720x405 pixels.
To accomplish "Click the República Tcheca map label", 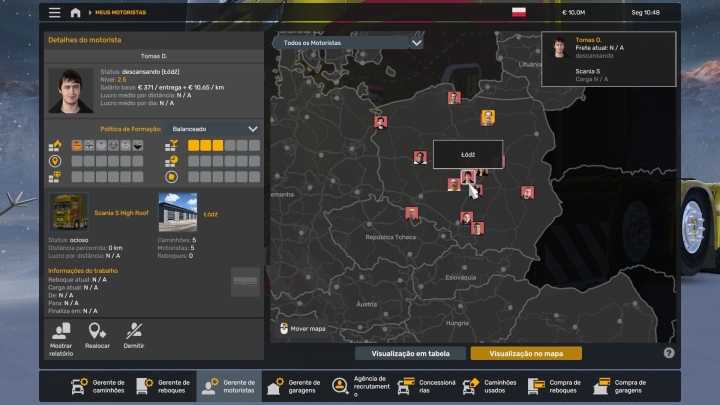I will pyautogui.click(x=391, y=237).
